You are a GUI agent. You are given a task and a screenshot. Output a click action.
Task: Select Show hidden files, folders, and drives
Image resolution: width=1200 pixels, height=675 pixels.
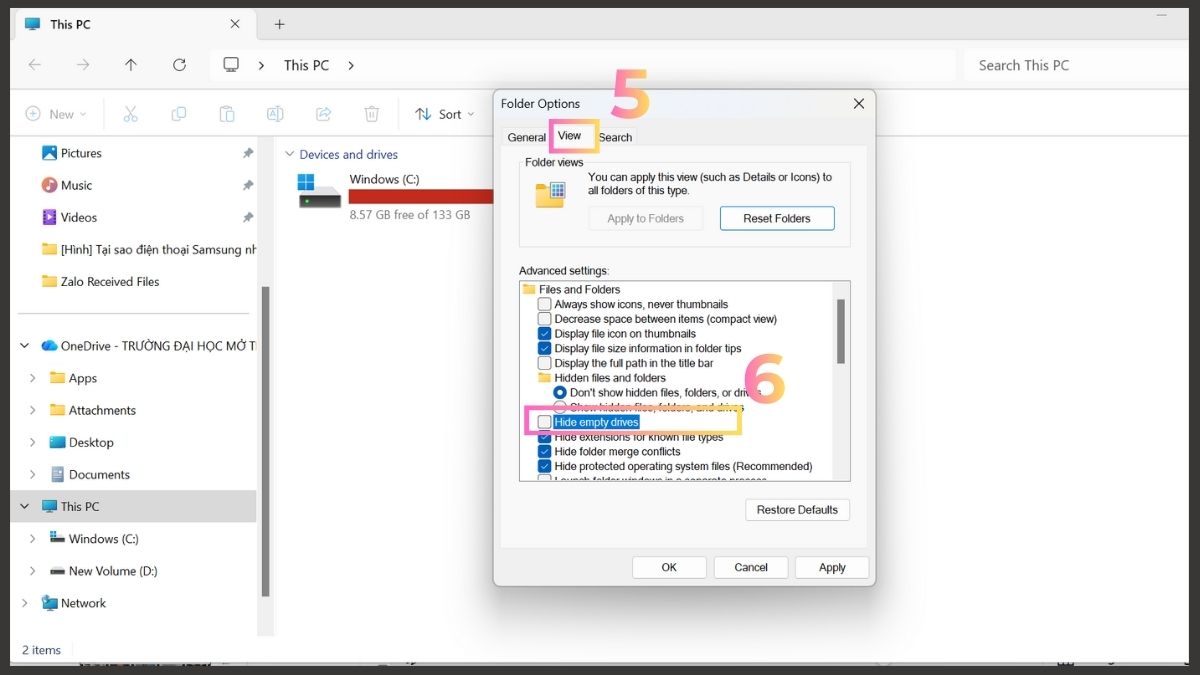[x=559, y=408]
